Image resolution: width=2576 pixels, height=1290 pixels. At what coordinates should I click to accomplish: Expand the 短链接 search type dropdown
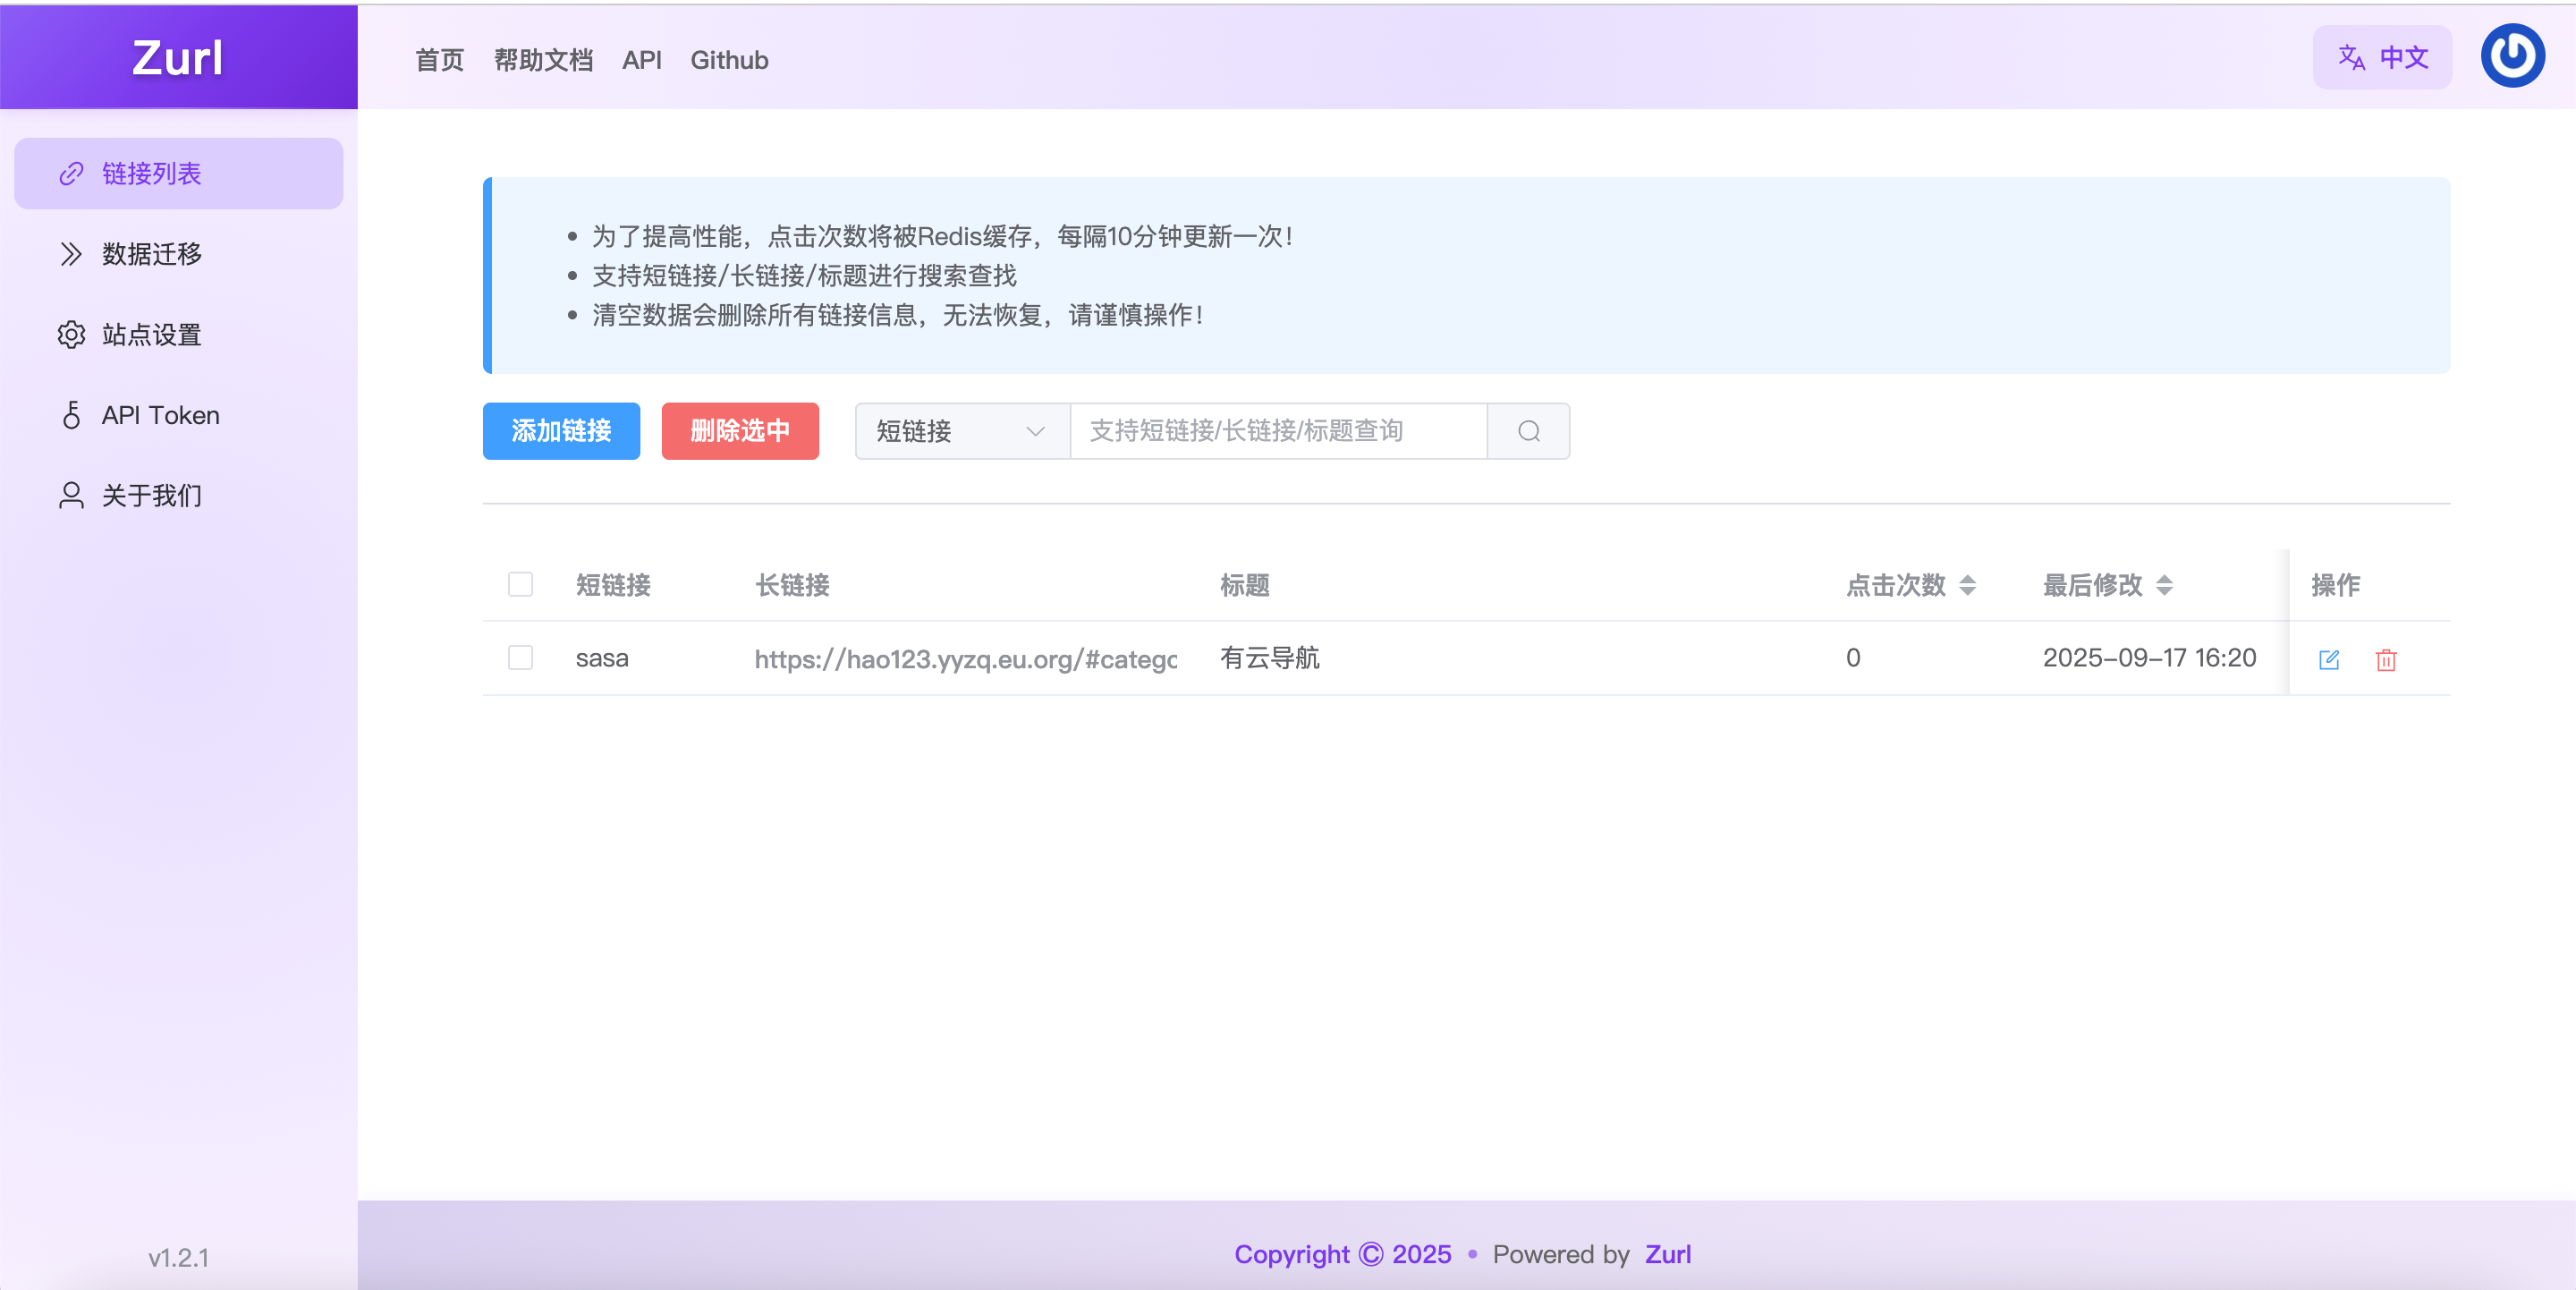coord(961,431)
